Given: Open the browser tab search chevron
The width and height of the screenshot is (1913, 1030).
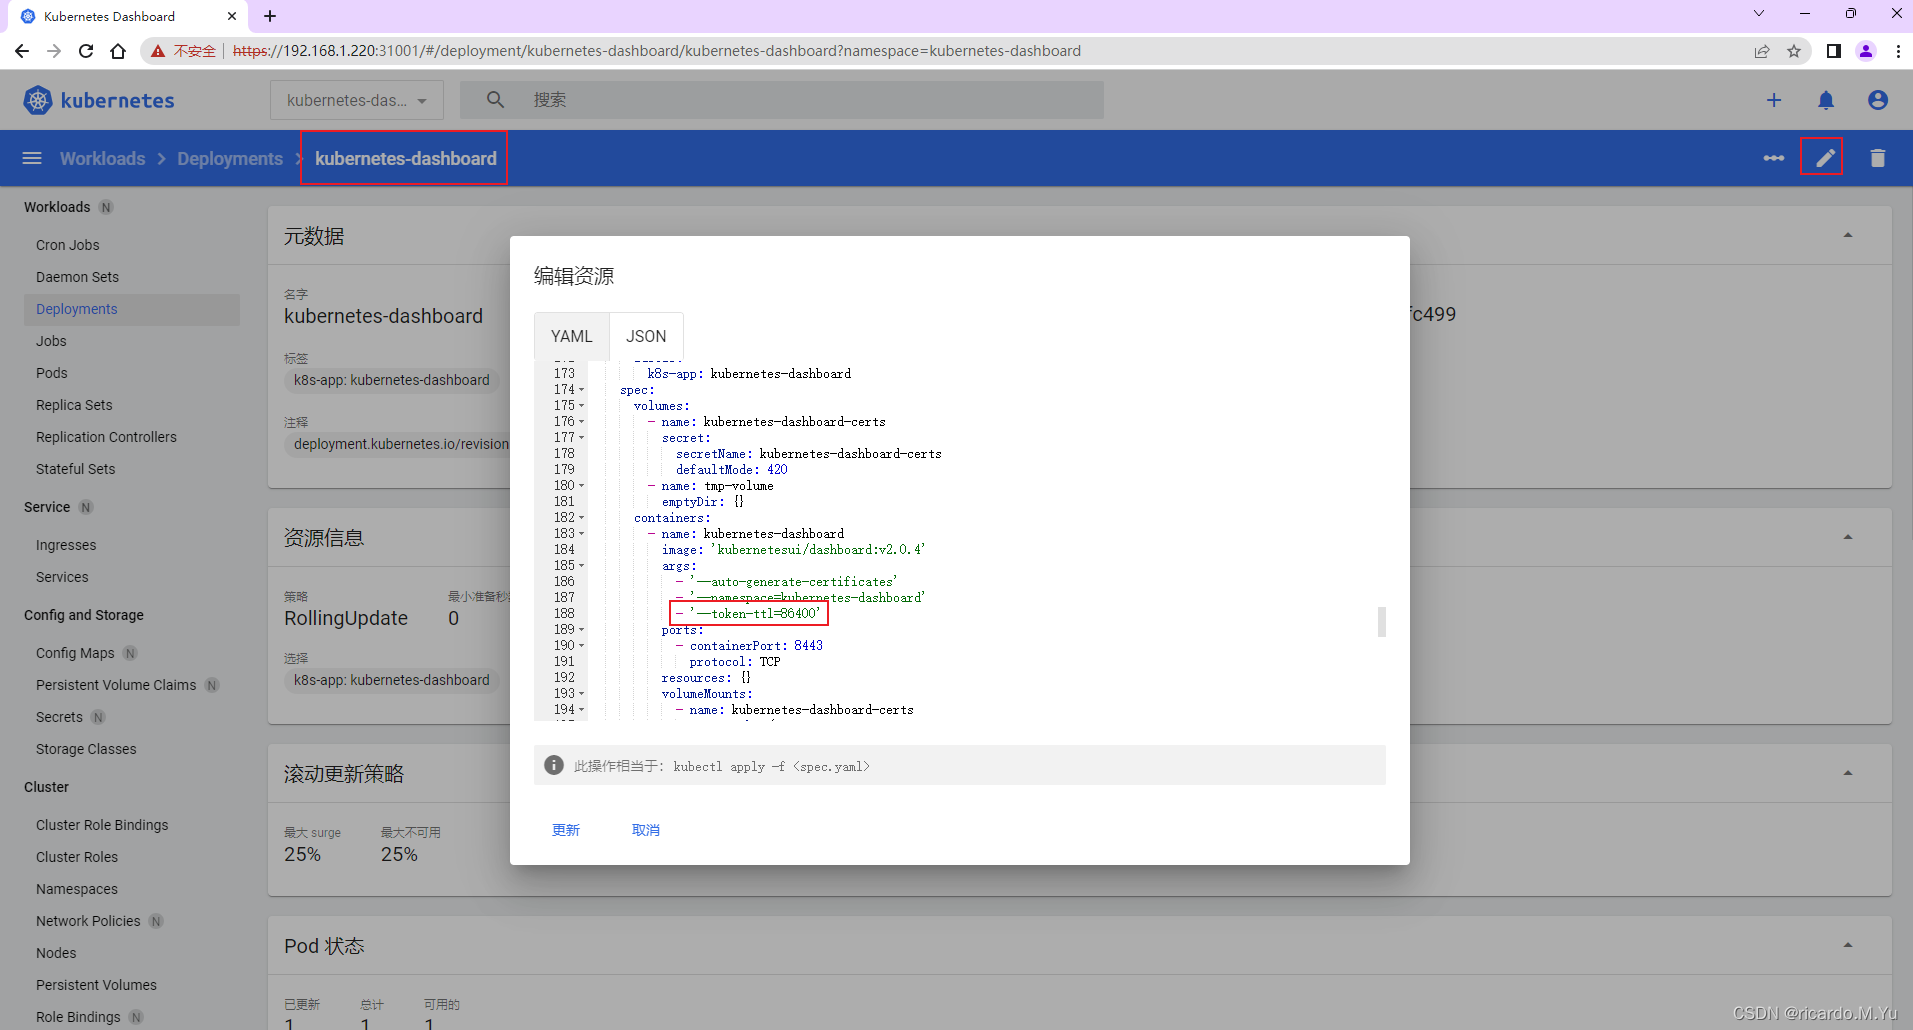Looking at the screenshot, I should coord(1759,13).
